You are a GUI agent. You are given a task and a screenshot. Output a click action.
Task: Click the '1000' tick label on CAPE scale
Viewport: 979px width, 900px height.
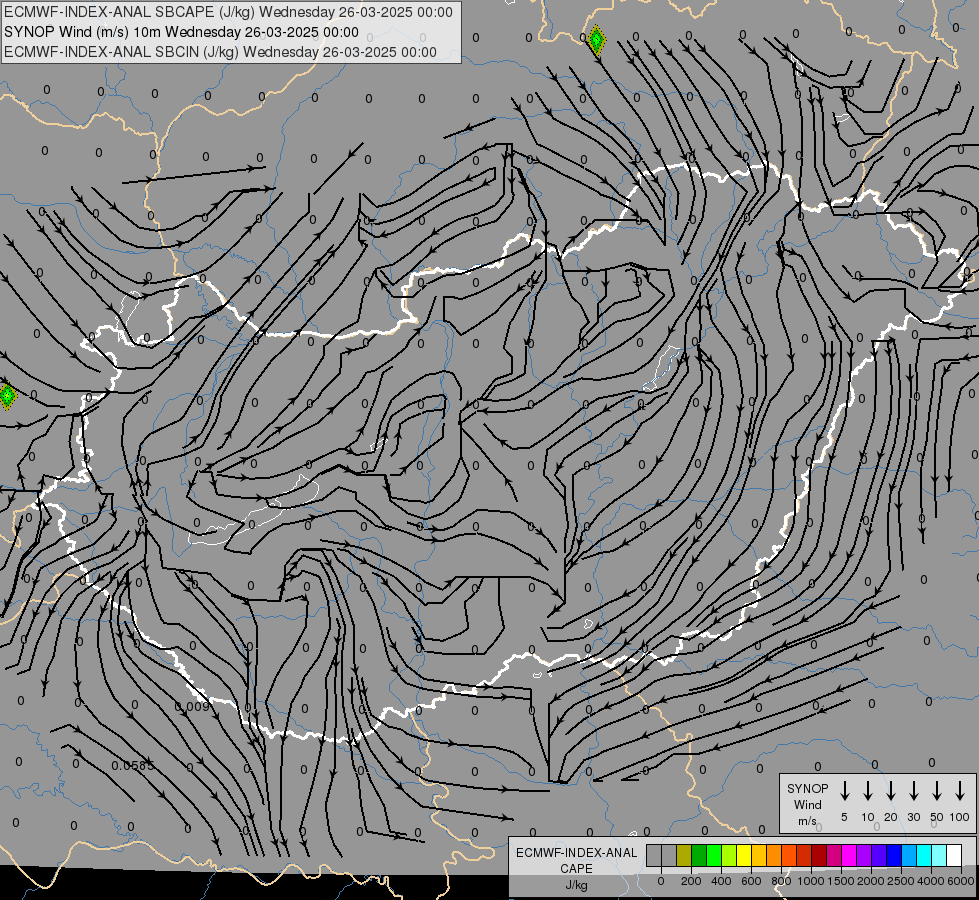click(x=811, y=881)
